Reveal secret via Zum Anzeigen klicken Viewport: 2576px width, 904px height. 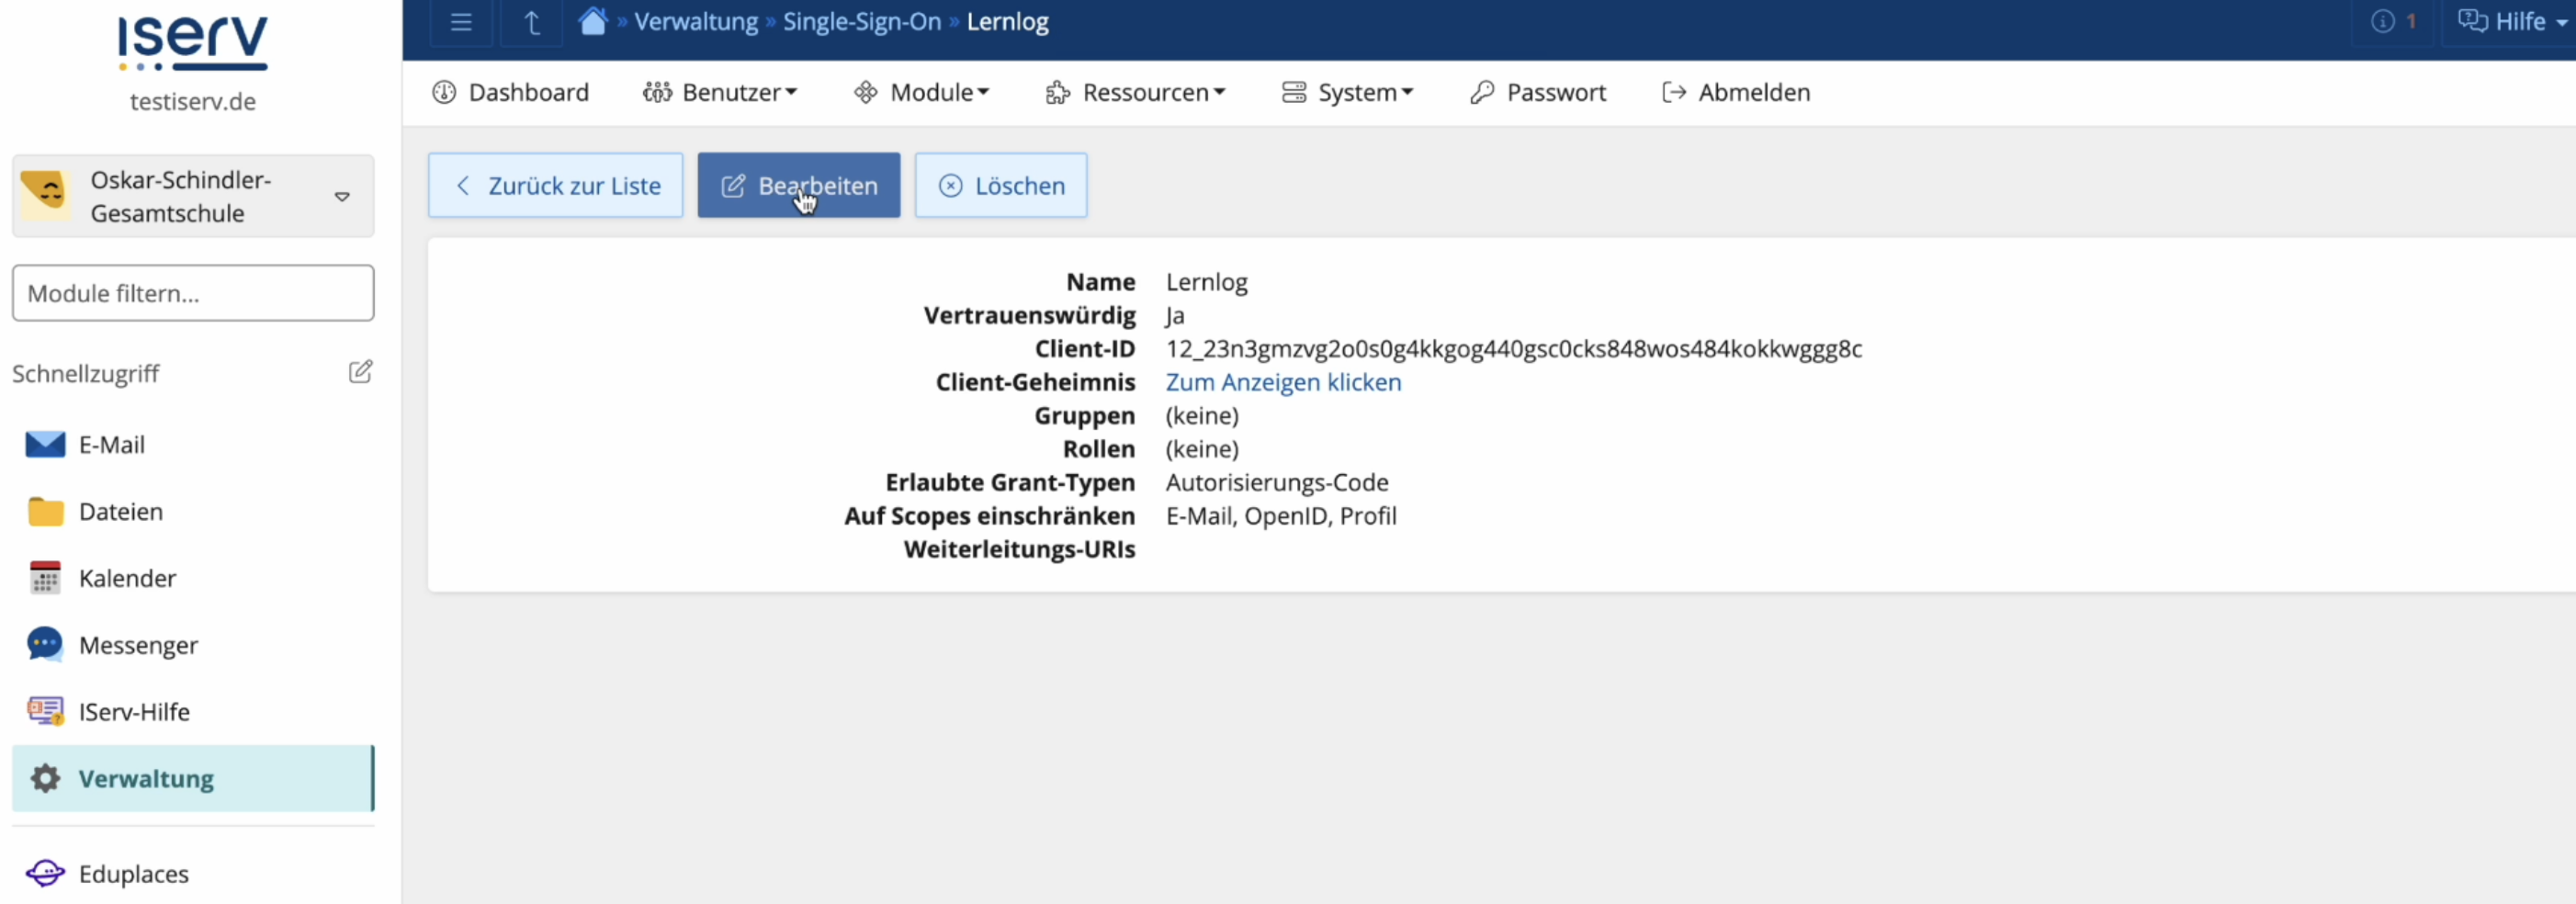(x=1283, y=383)
